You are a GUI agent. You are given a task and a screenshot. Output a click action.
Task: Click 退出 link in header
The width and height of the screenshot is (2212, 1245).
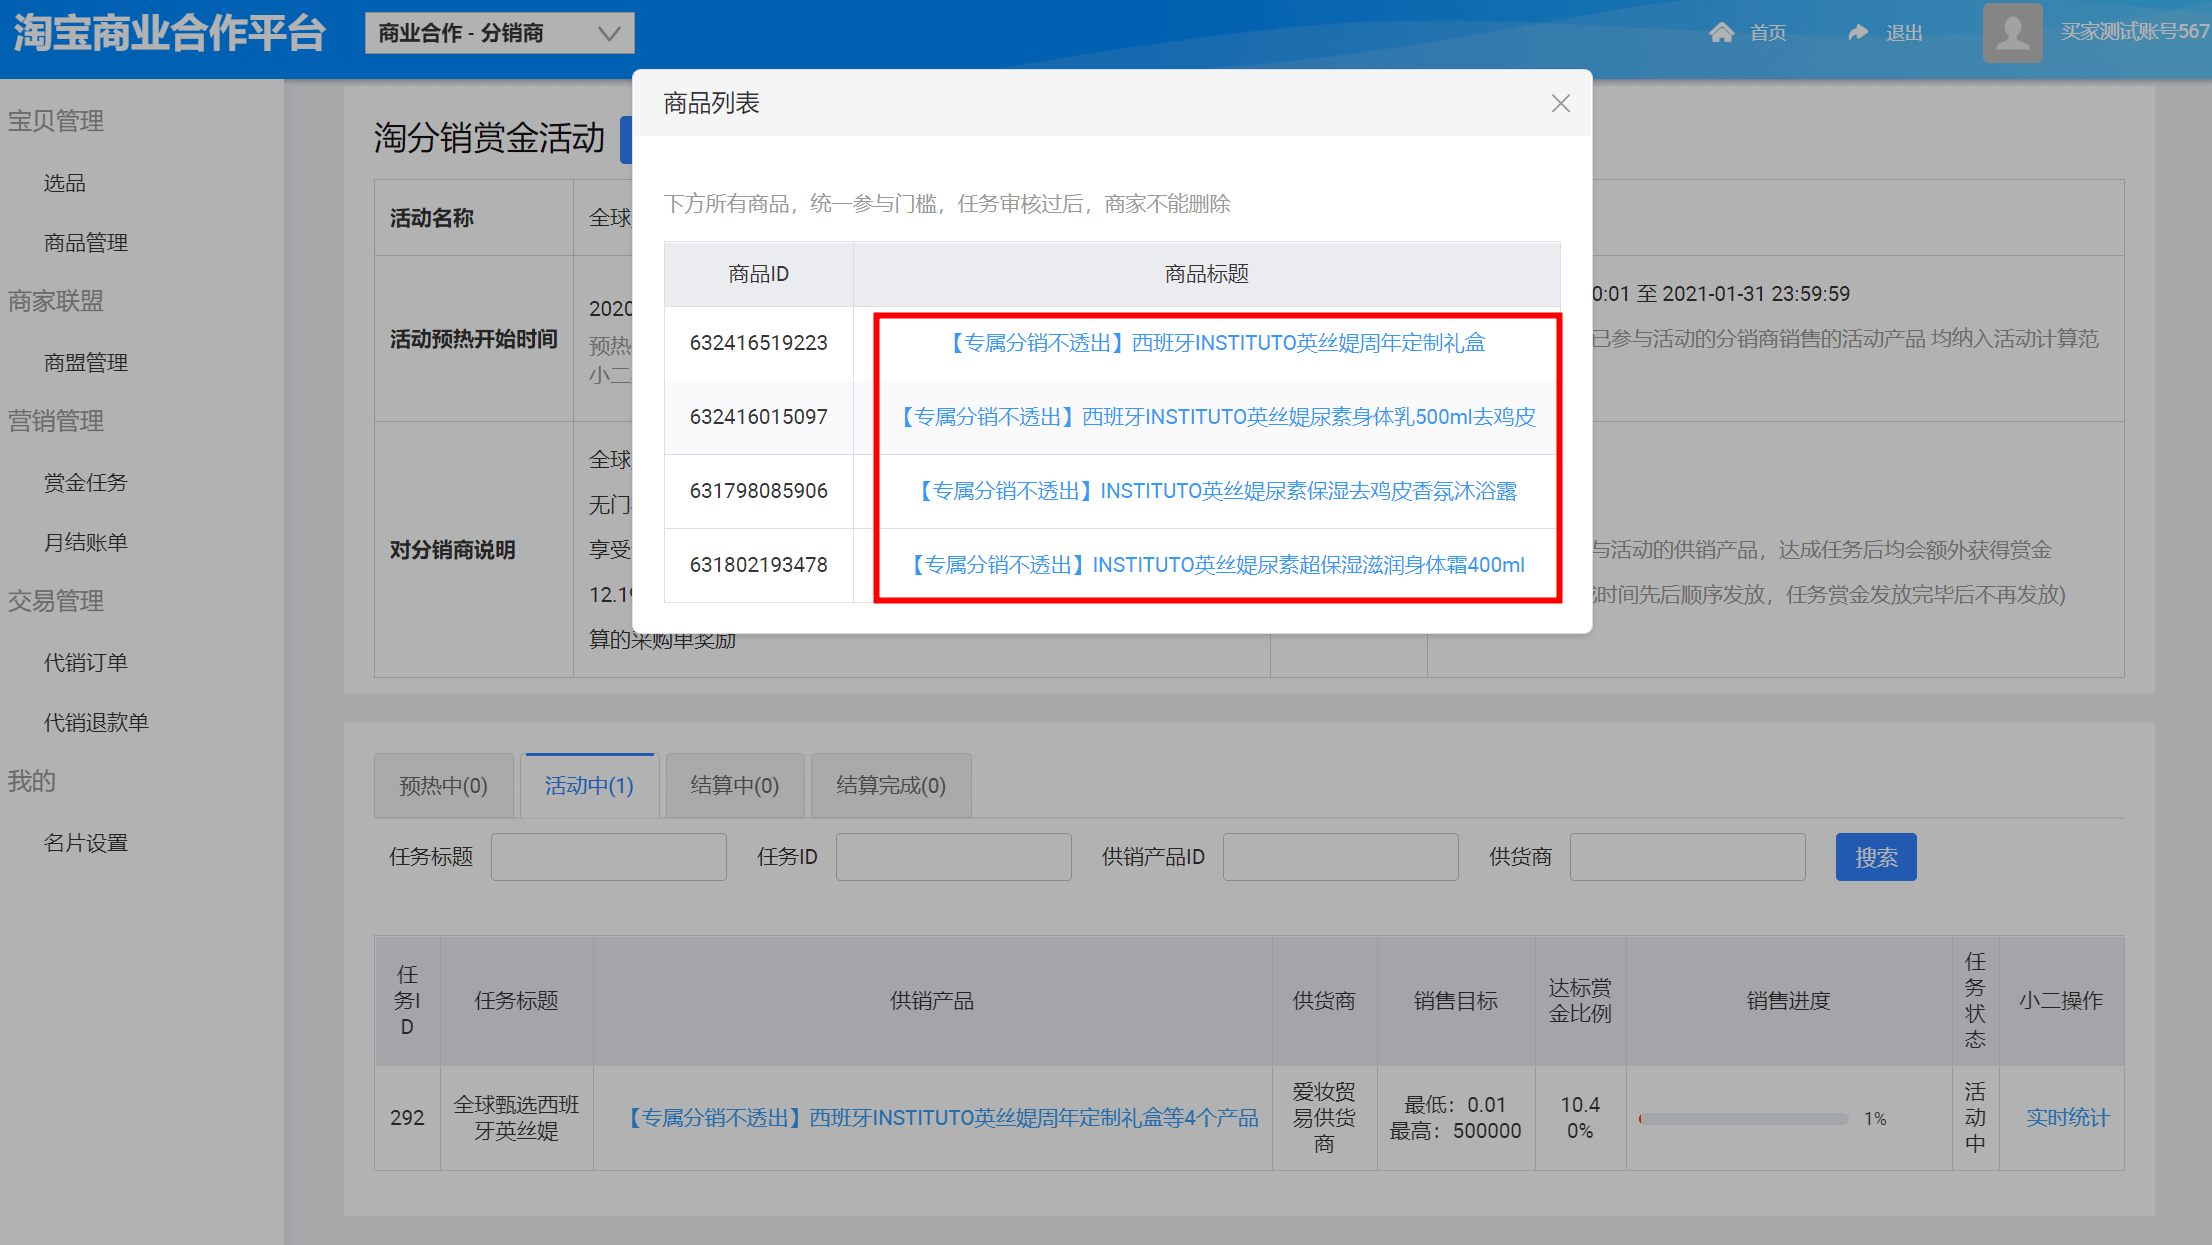1904,33
